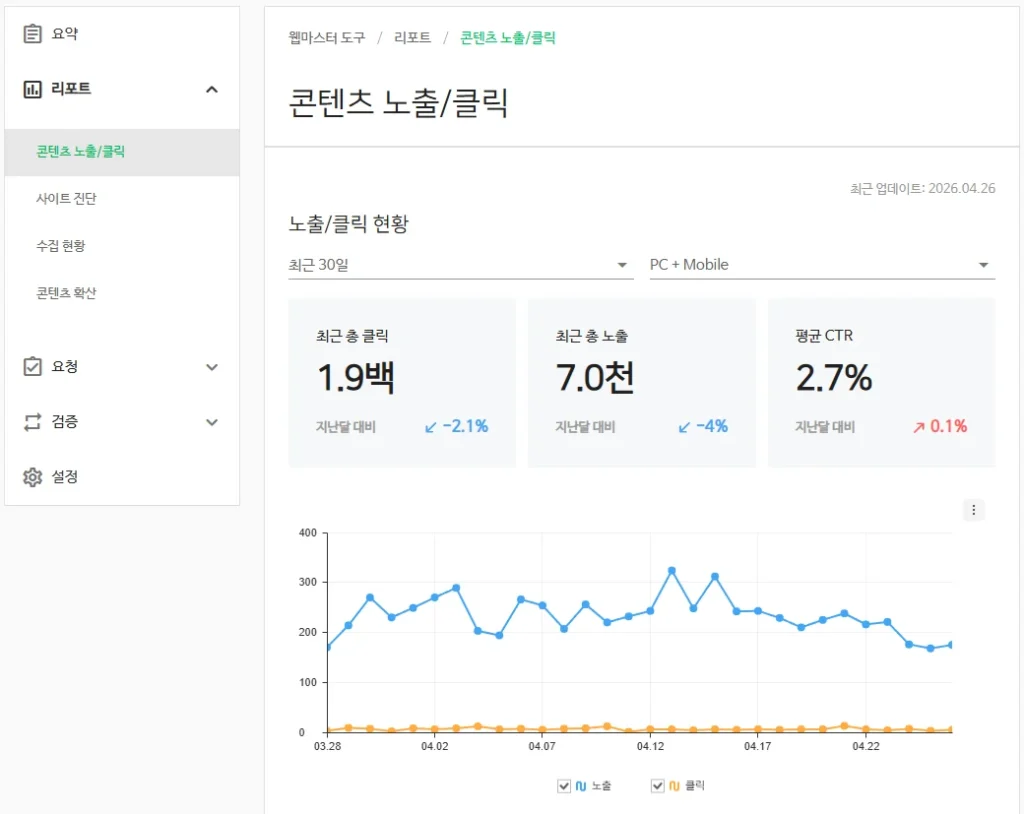Expand the 검증 menu chevron
The image size is (1024, 814).
point(211,422)
